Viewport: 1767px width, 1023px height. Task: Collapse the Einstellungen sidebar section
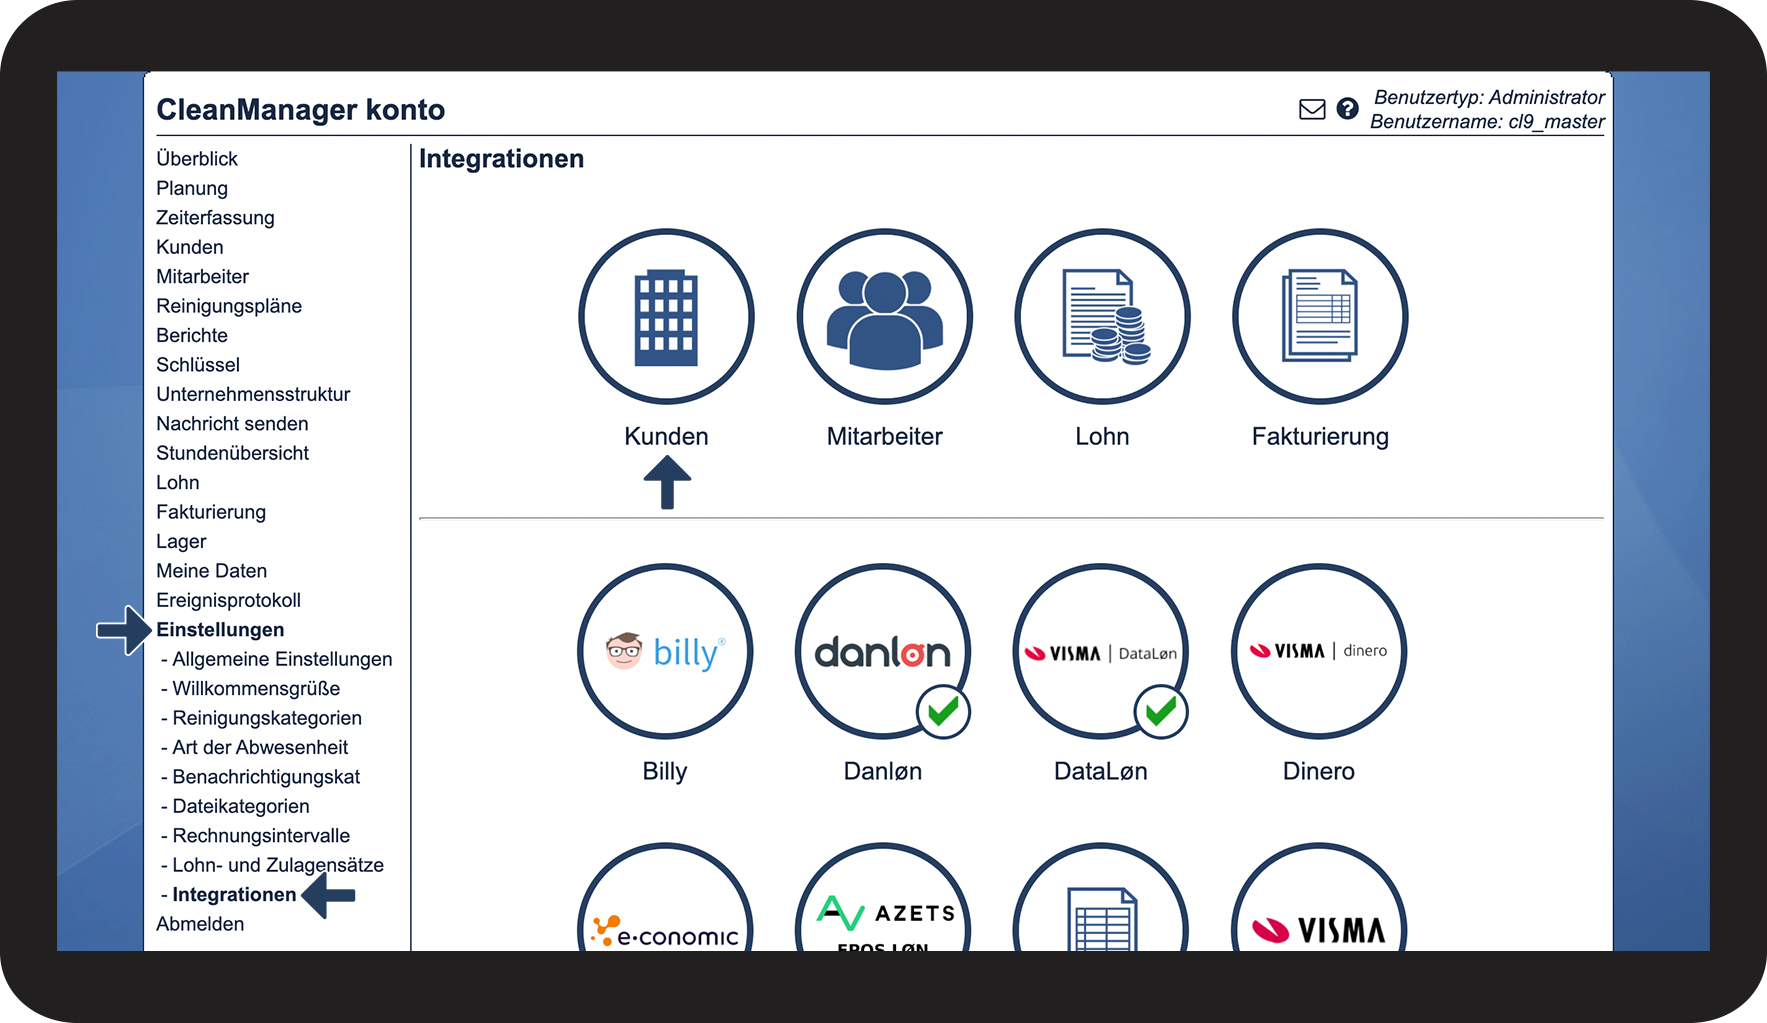[x=220, y=630]
